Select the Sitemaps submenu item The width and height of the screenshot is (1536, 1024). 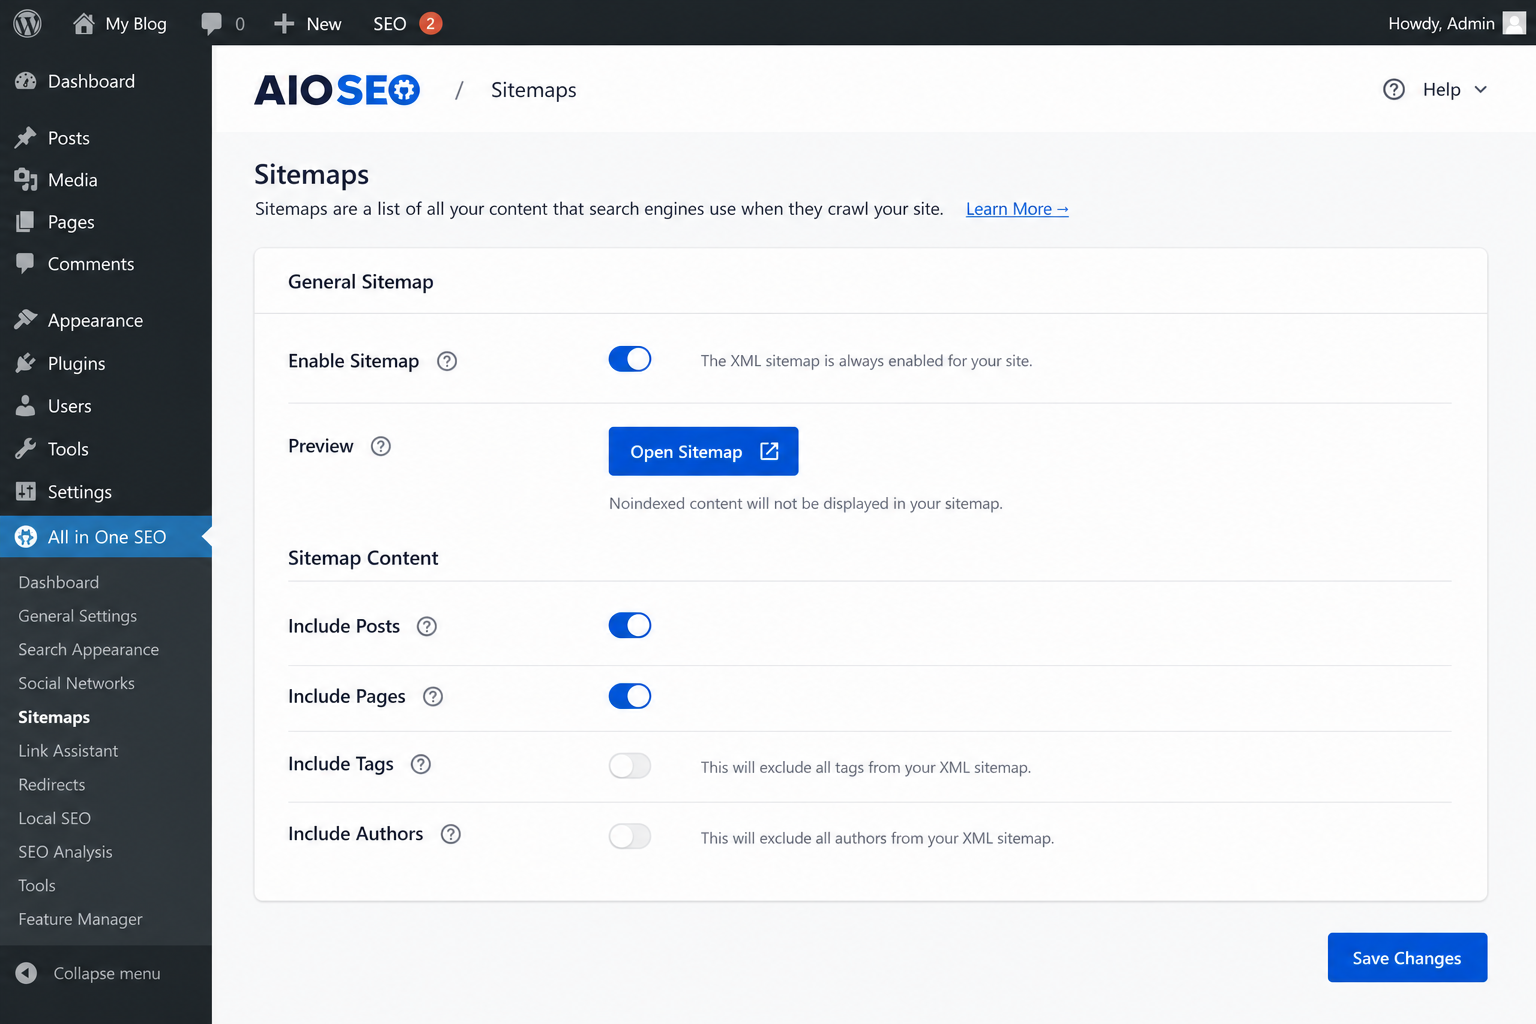click(x=54, y=717)
